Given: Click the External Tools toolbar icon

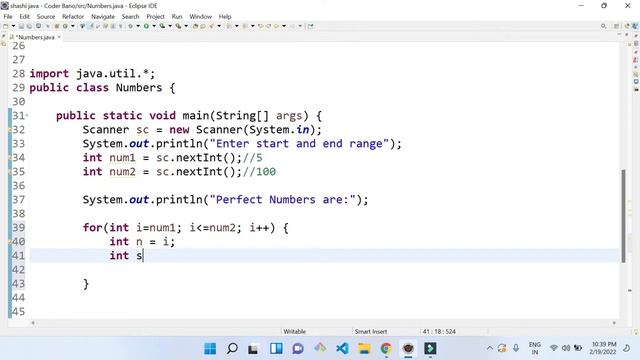Looking at the screenshot, I should tap(178, 26).
